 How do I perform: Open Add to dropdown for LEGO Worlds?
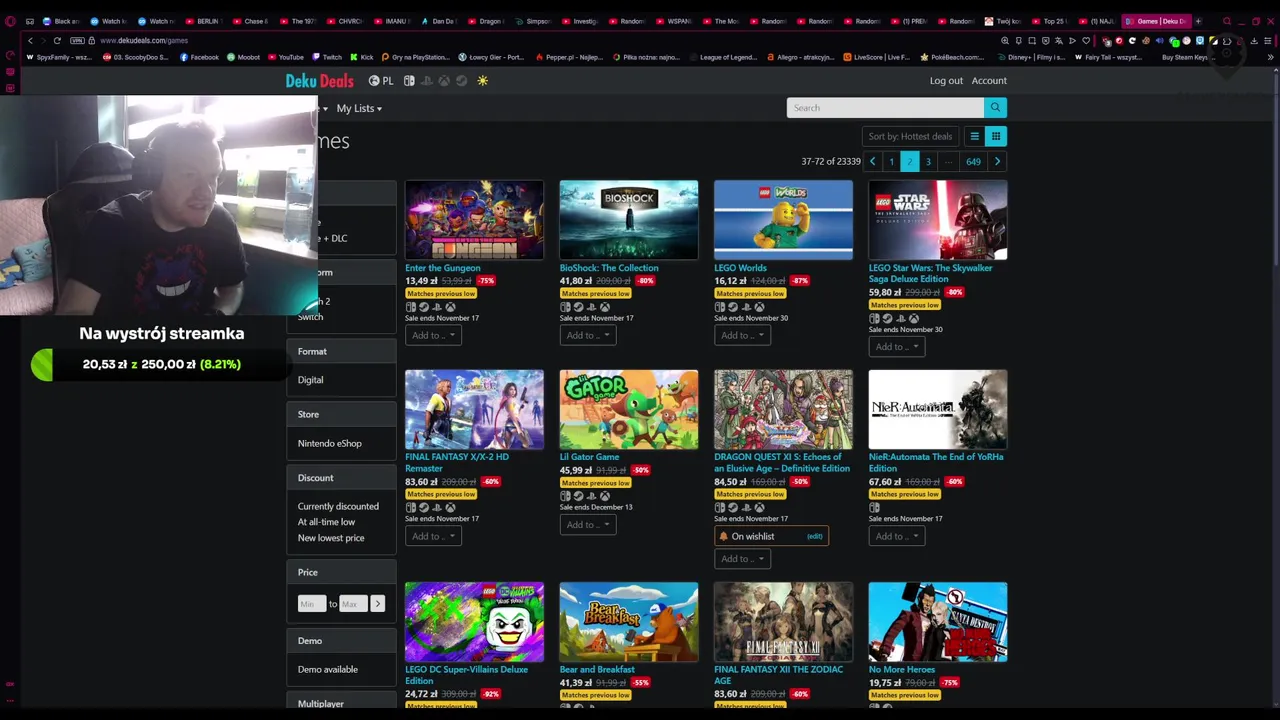[x=742, y=335]
